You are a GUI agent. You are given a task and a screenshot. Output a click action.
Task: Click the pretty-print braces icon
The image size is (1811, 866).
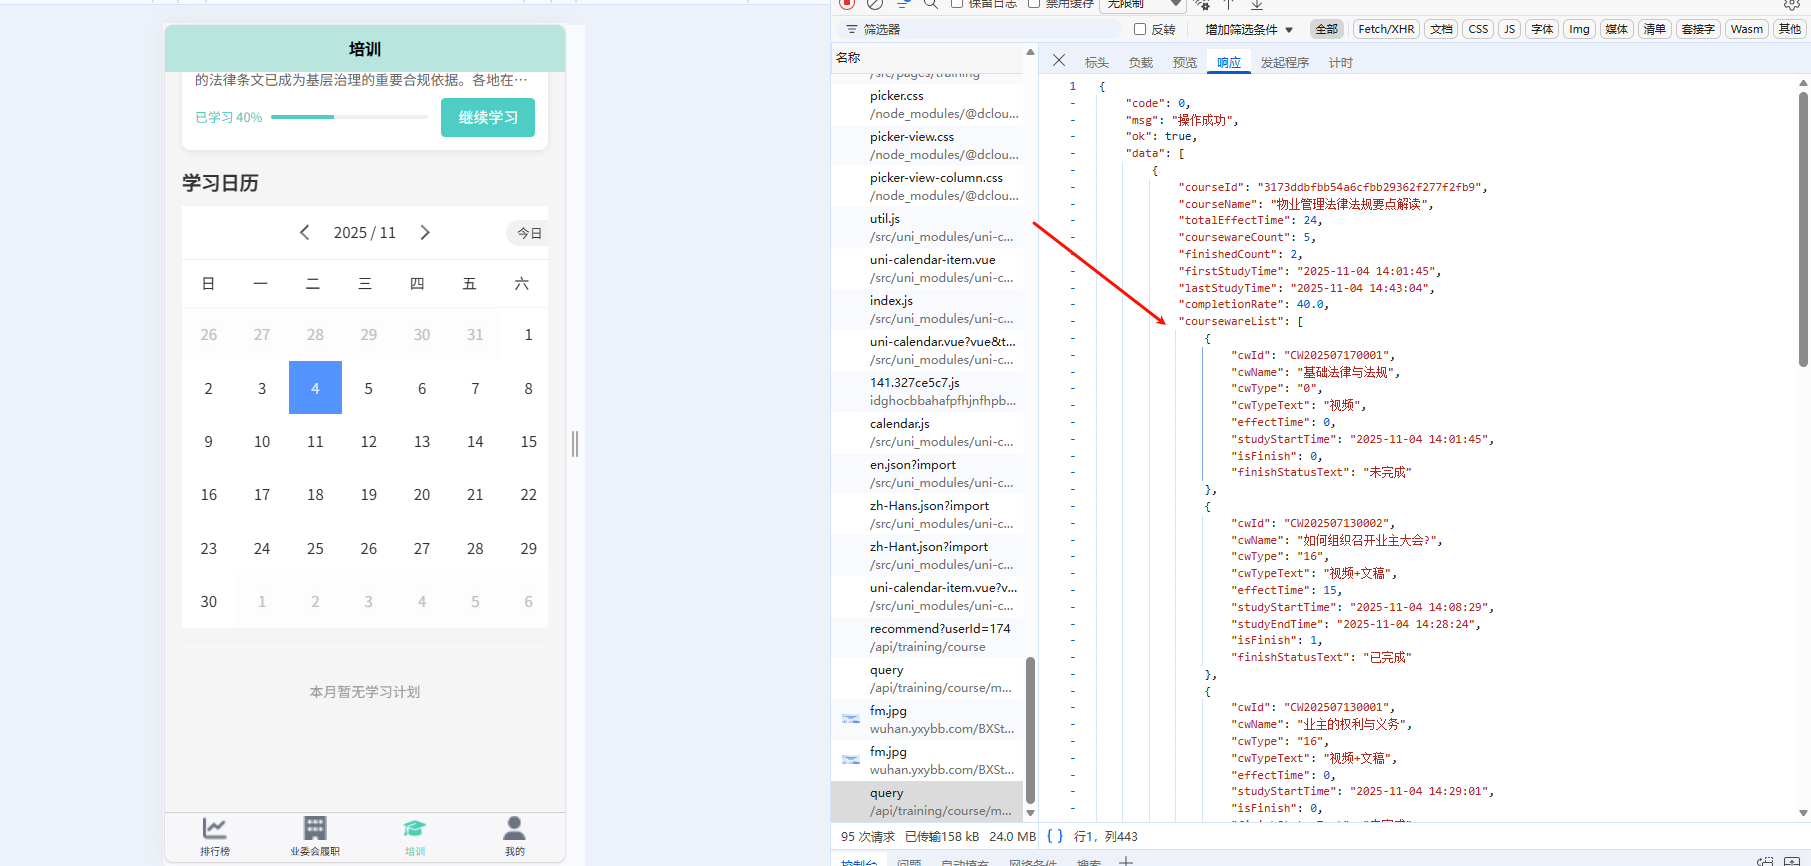[x=1054, y=836]
